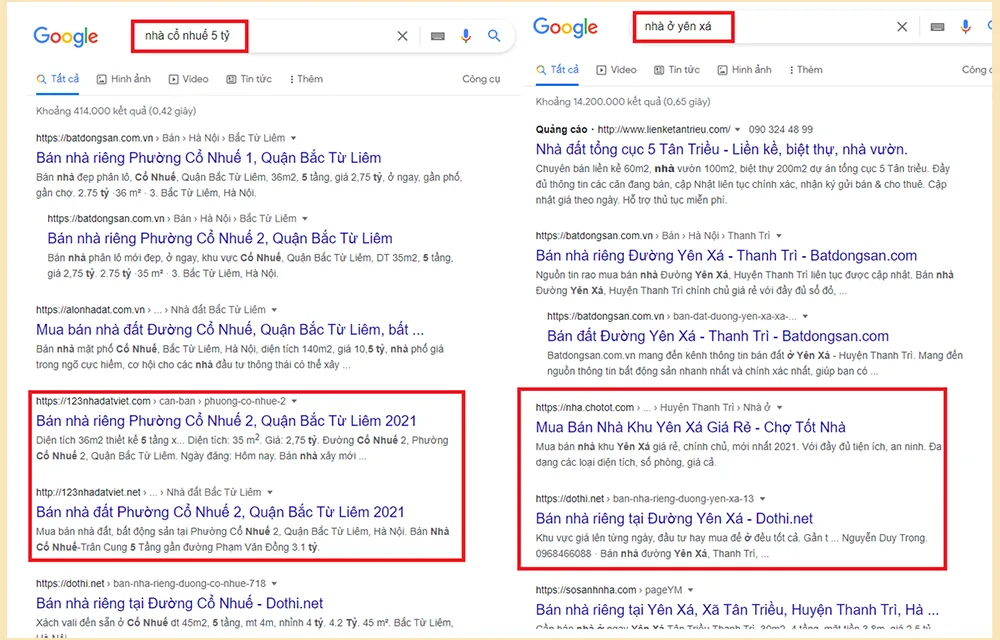Click the Google logo in left window
This screenshot has width=1000, height=640.
pos(66,36)
